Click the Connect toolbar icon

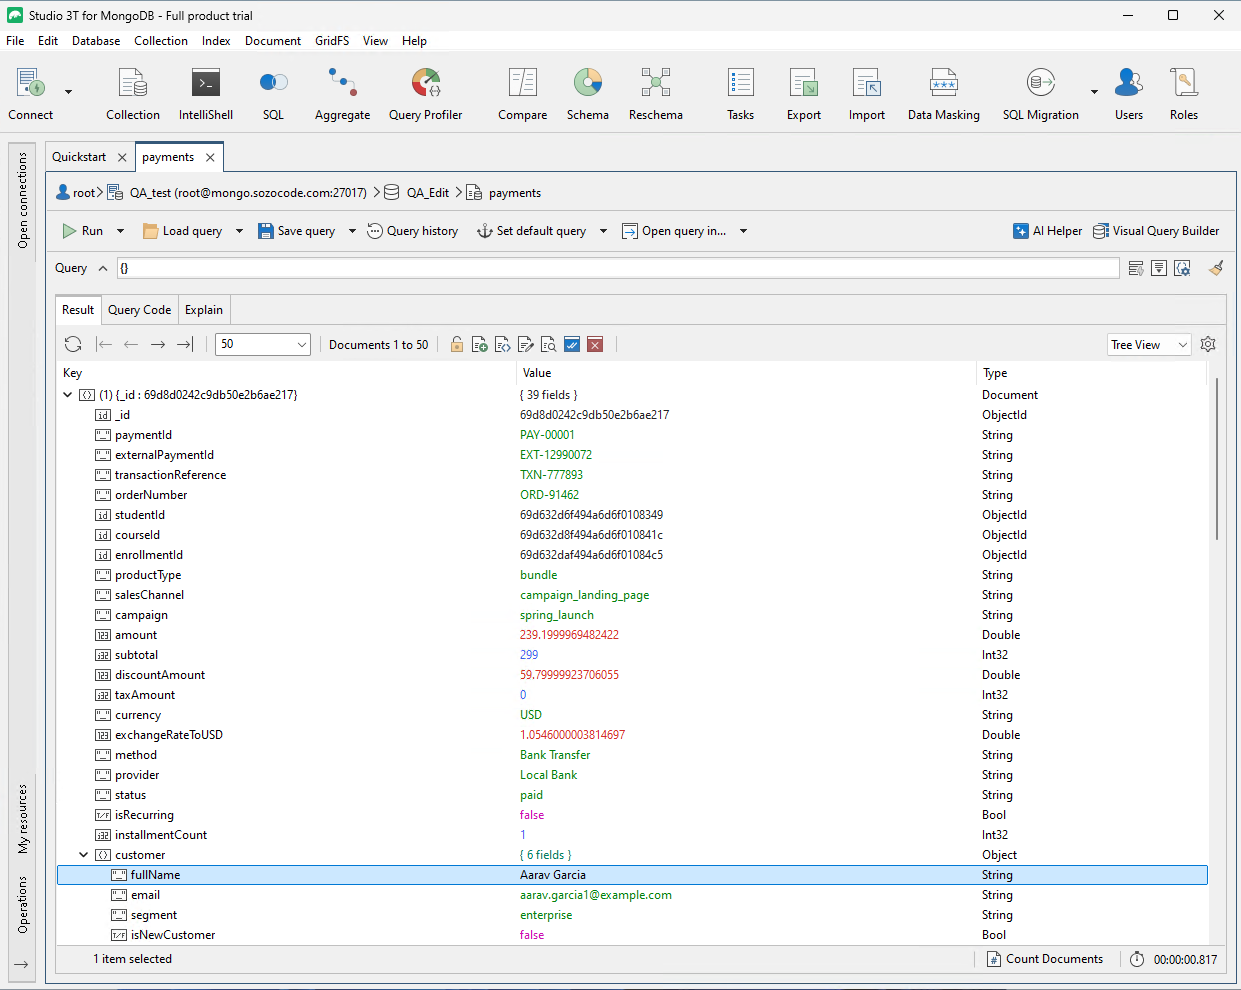click(x=30, y=94)
